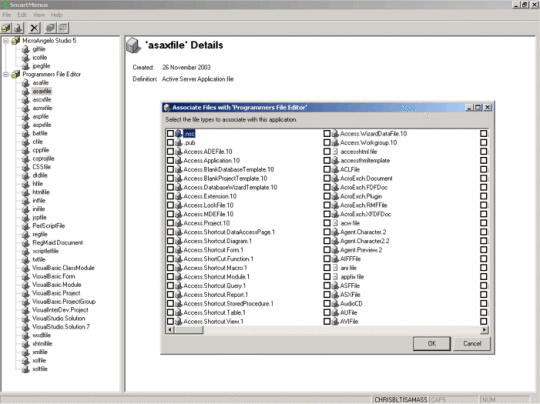Click the green SmartMenus title bar icon
This screenshot has height=404, width=540.
[x=5, y=4]
